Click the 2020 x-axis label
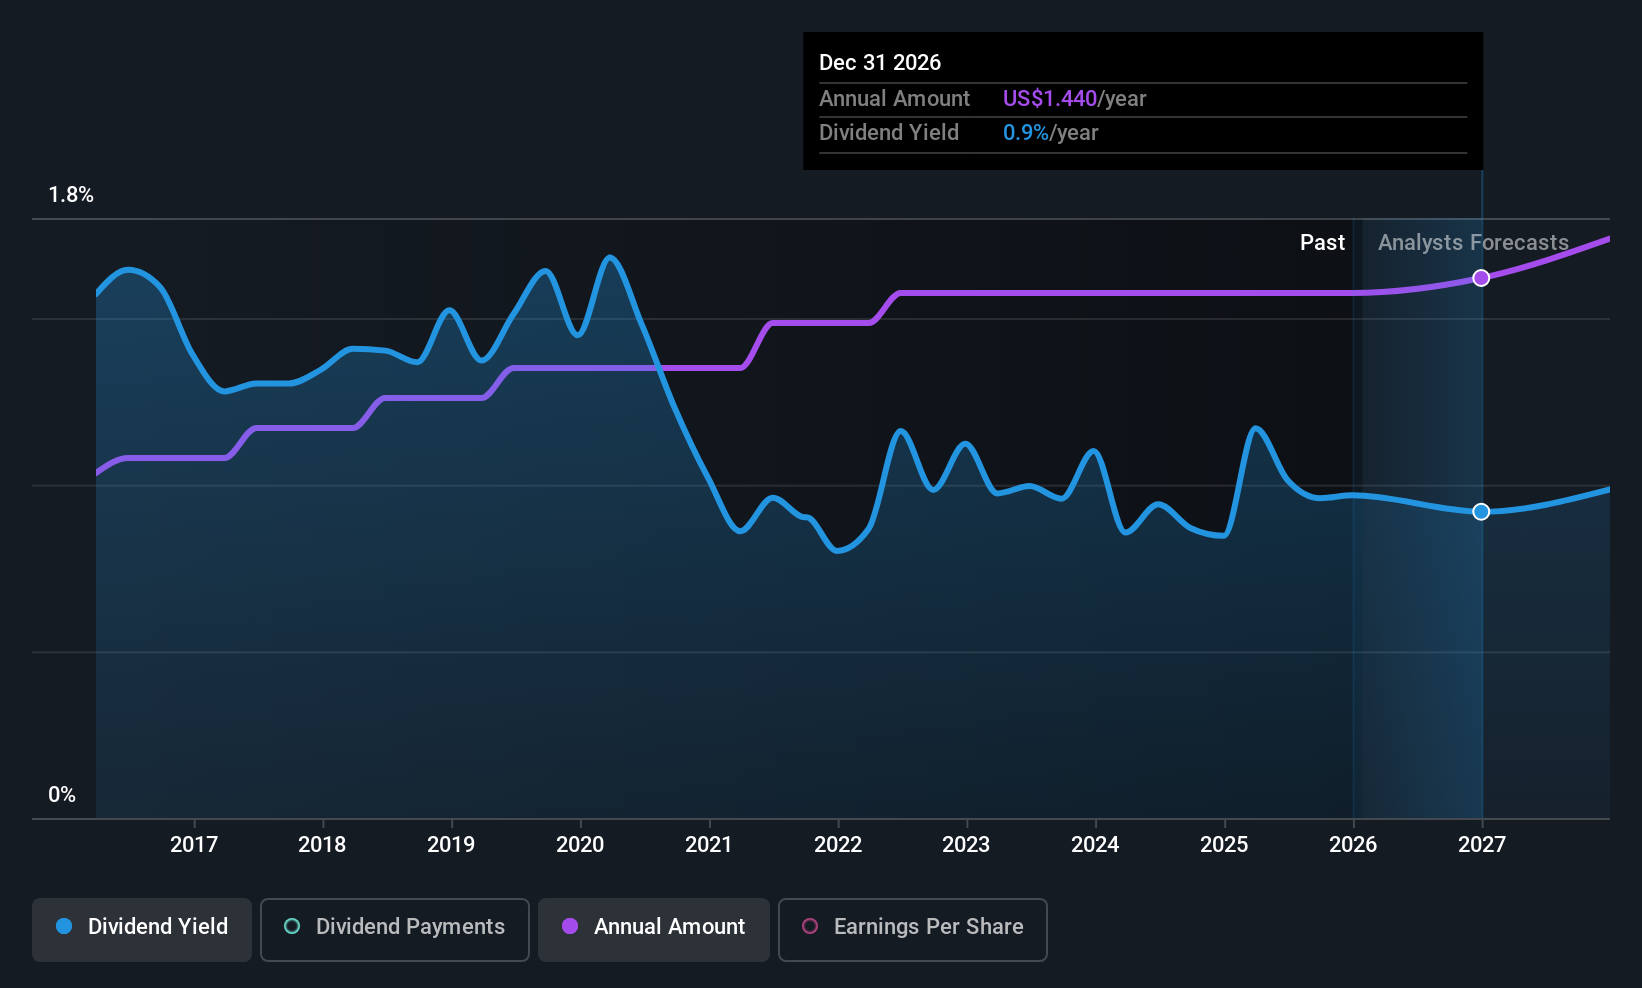This screenshot has width=1642, height=988. coord(580,845)
